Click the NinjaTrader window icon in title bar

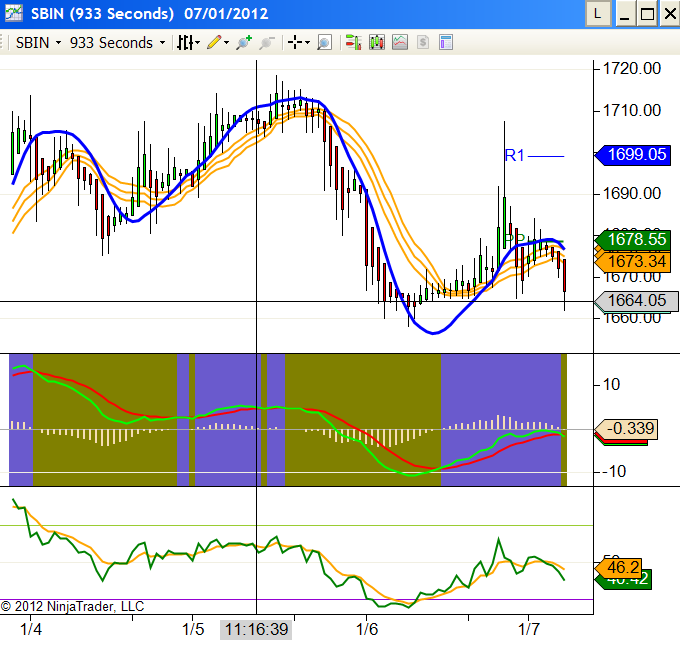point(13,13)
